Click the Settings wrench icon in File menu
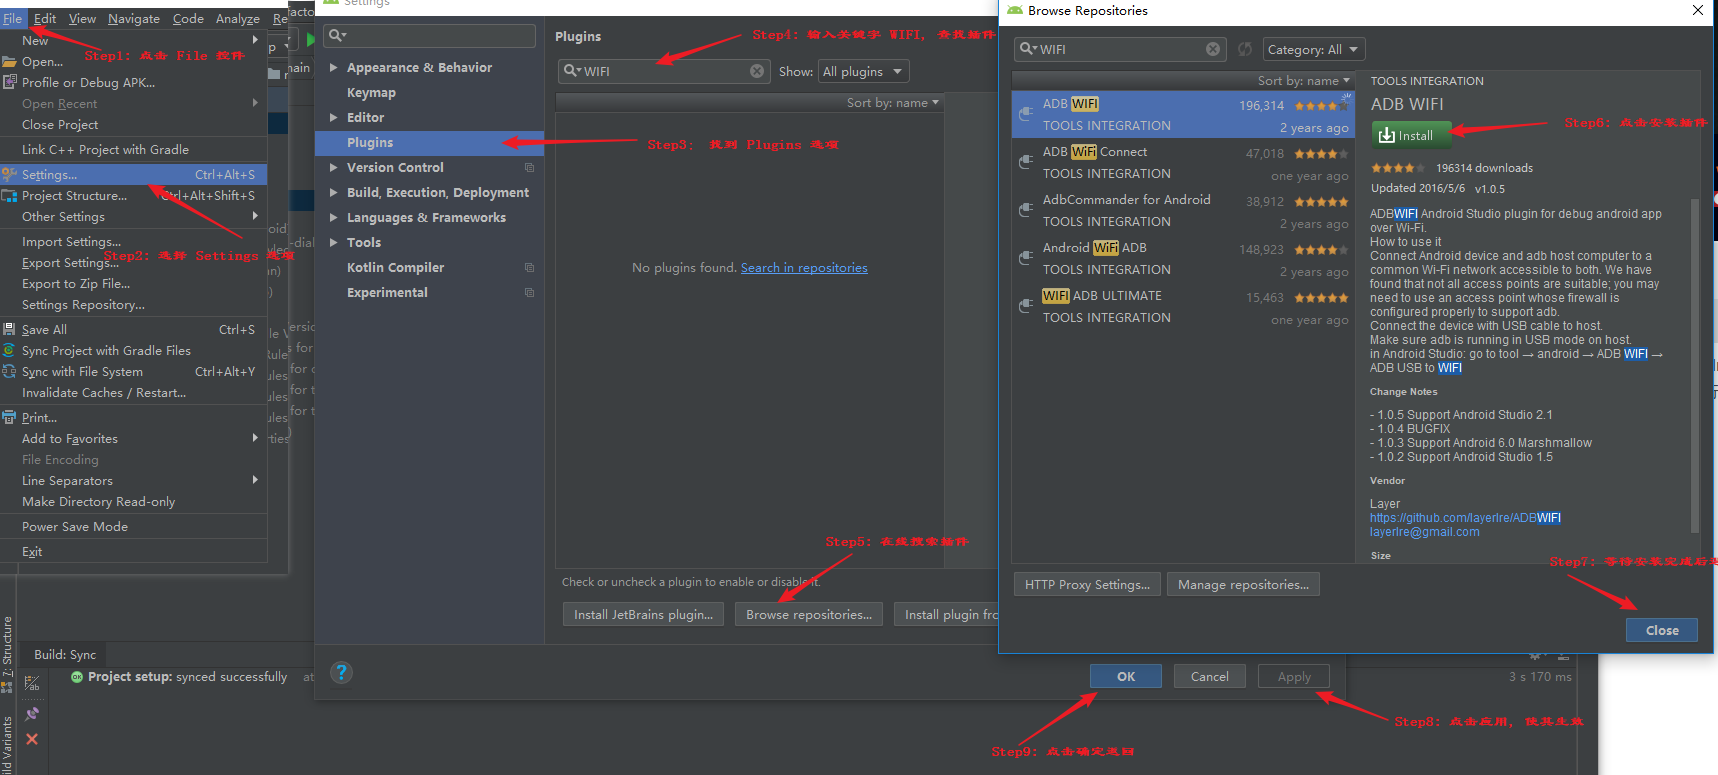This screenshot has height=775, width=1718. tap(9, 174)
